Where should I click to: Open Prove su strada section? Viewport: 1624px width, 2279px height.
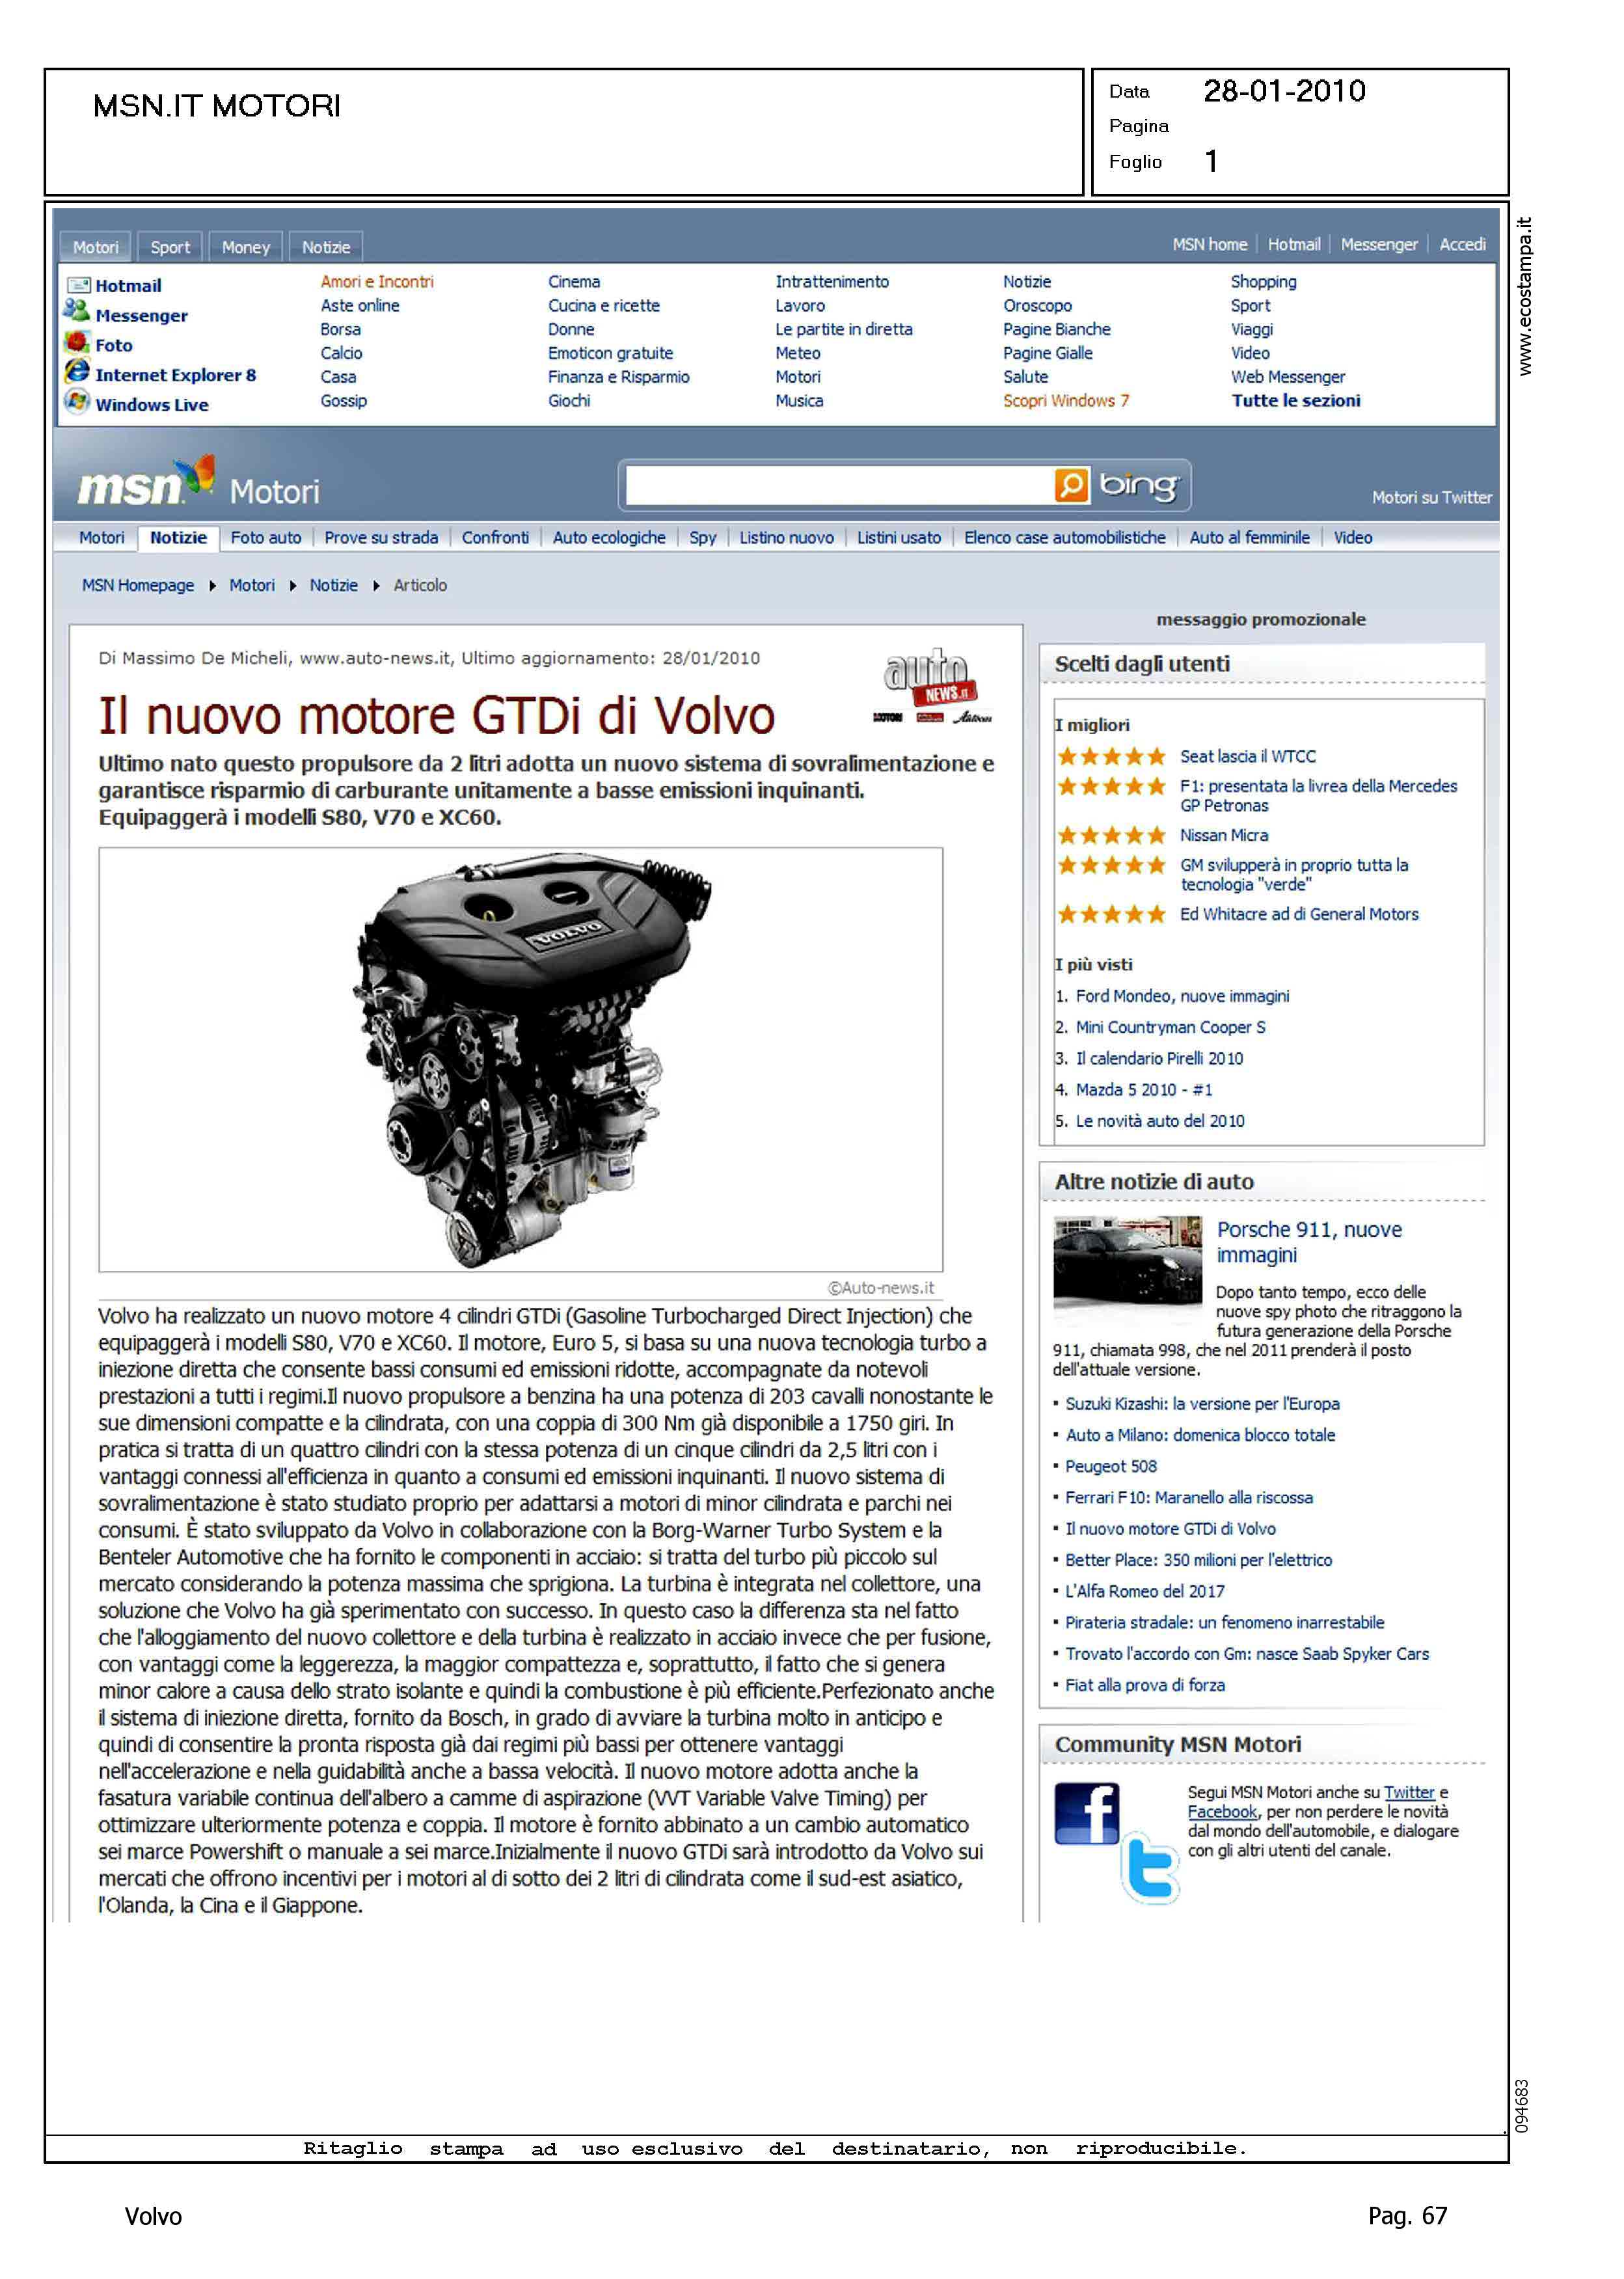[381, 538]
